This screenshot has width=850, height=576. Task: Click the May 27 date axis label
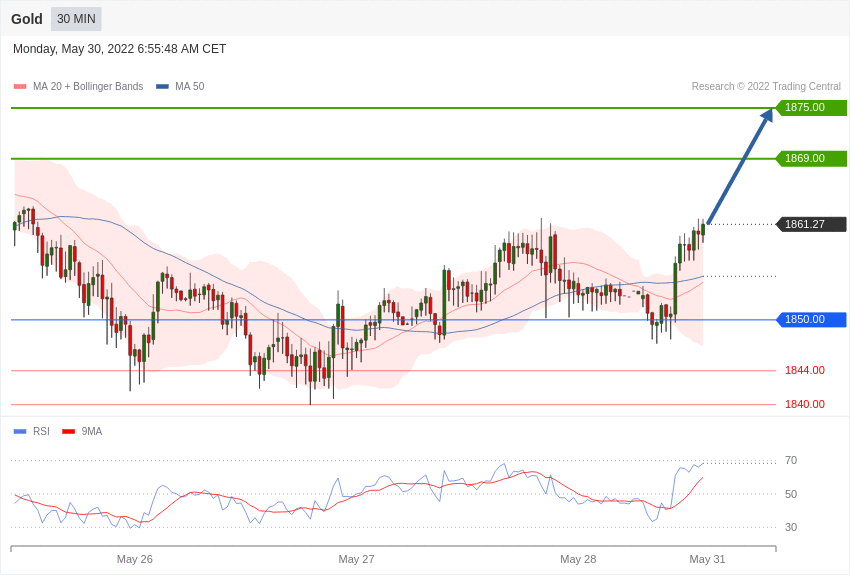click(356, 559)
